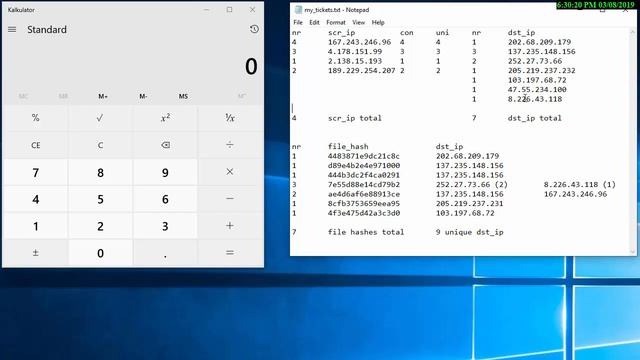Click the multiply operator key
This screenshot has width=640, height=360.
click(230, 172)
